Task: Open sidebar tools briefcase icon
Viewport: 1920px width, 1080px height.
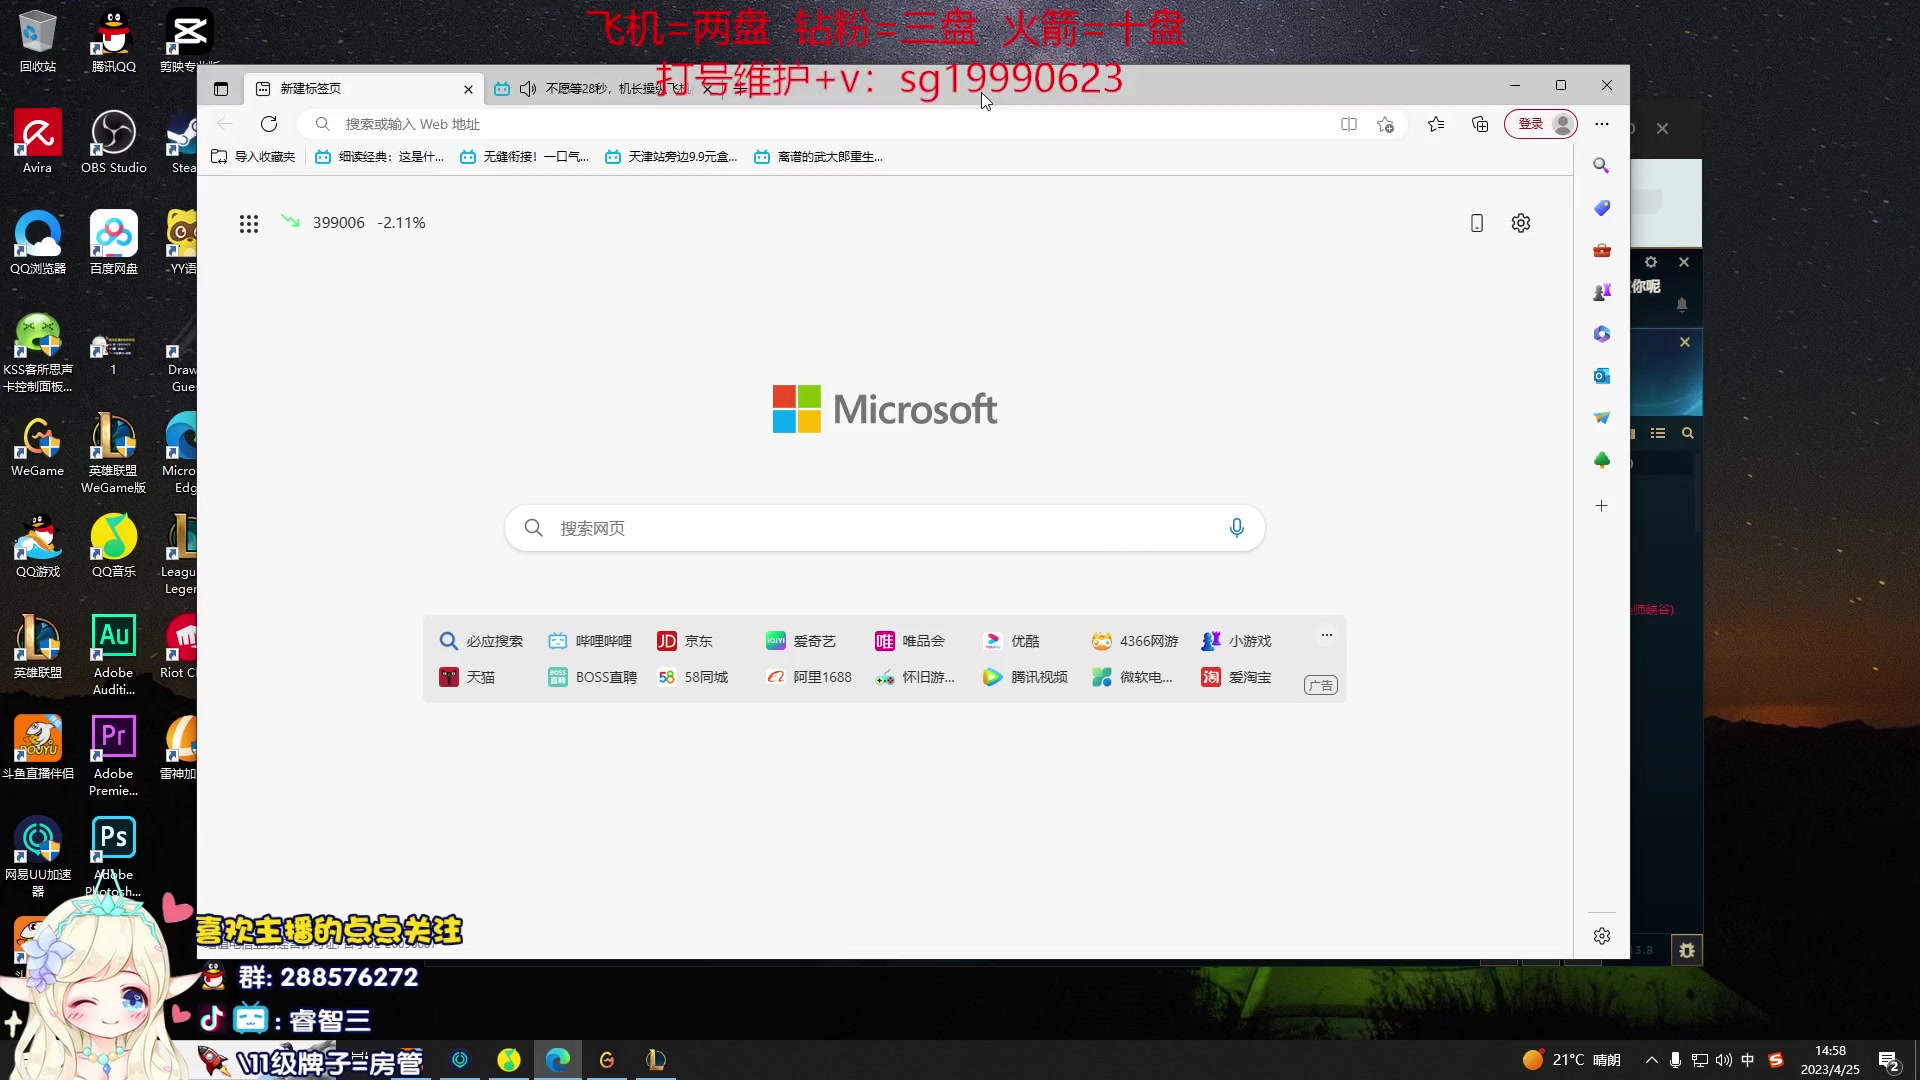Action: (1601, 250)
